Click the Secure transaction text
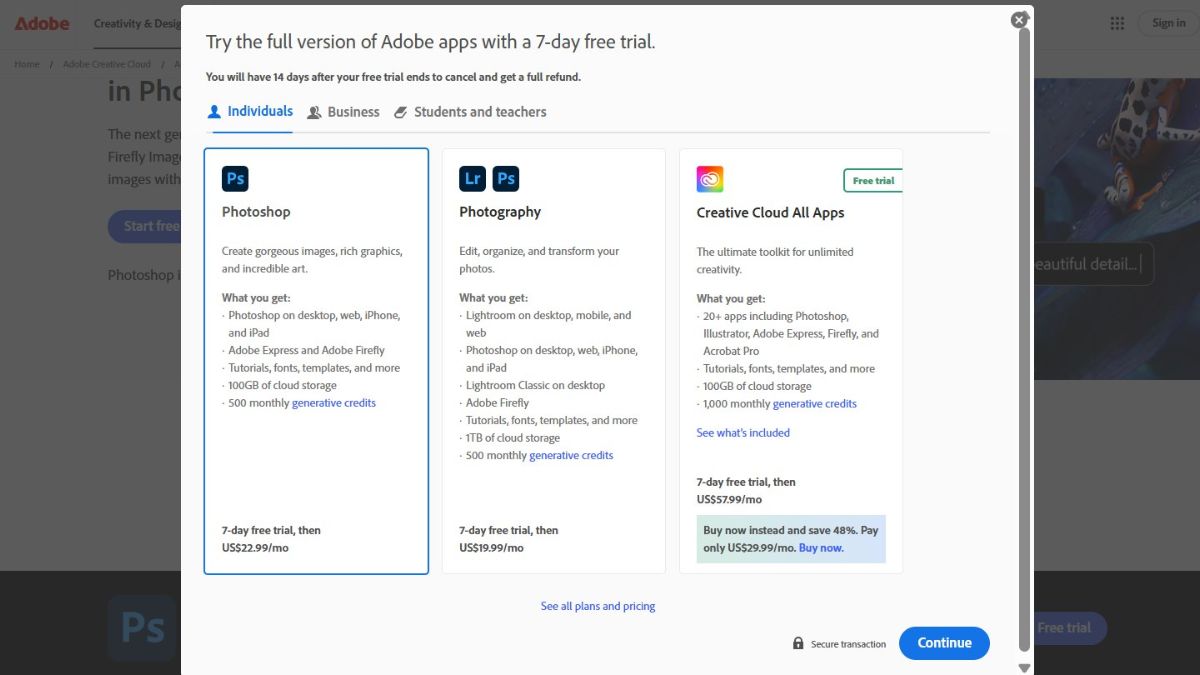Screen dimensions: 1200x675 point(848,644)
